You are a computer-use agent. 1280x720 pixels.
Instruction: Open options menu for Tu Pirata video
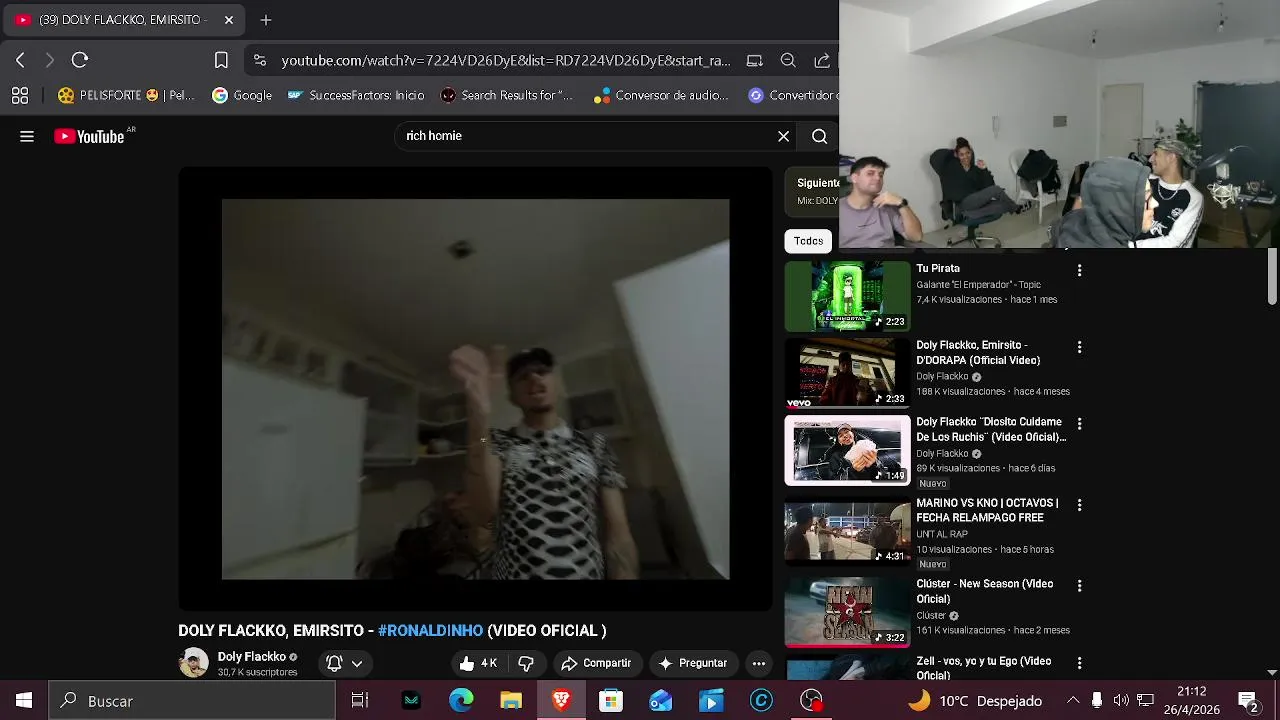point(1079,270)
